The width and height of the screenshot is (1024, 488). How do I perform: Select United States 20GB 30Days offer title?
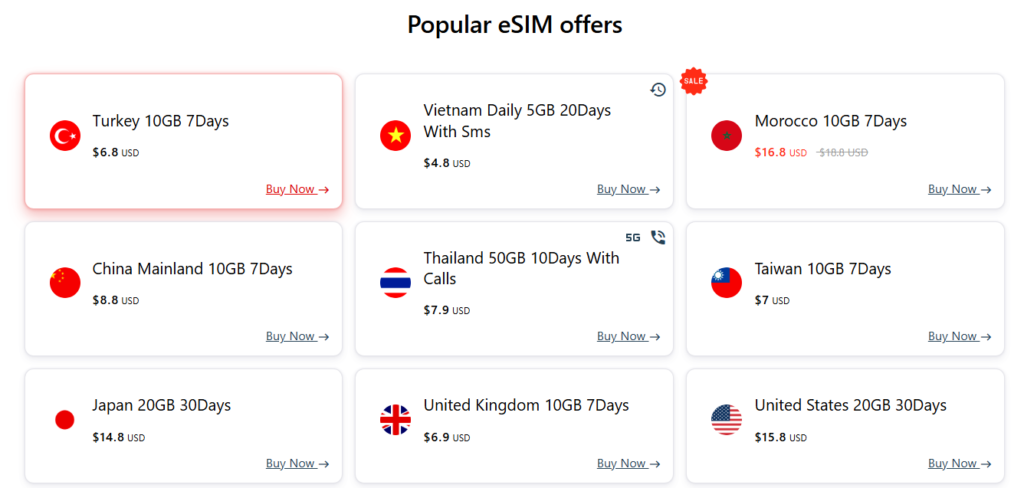tap(850, 405)
